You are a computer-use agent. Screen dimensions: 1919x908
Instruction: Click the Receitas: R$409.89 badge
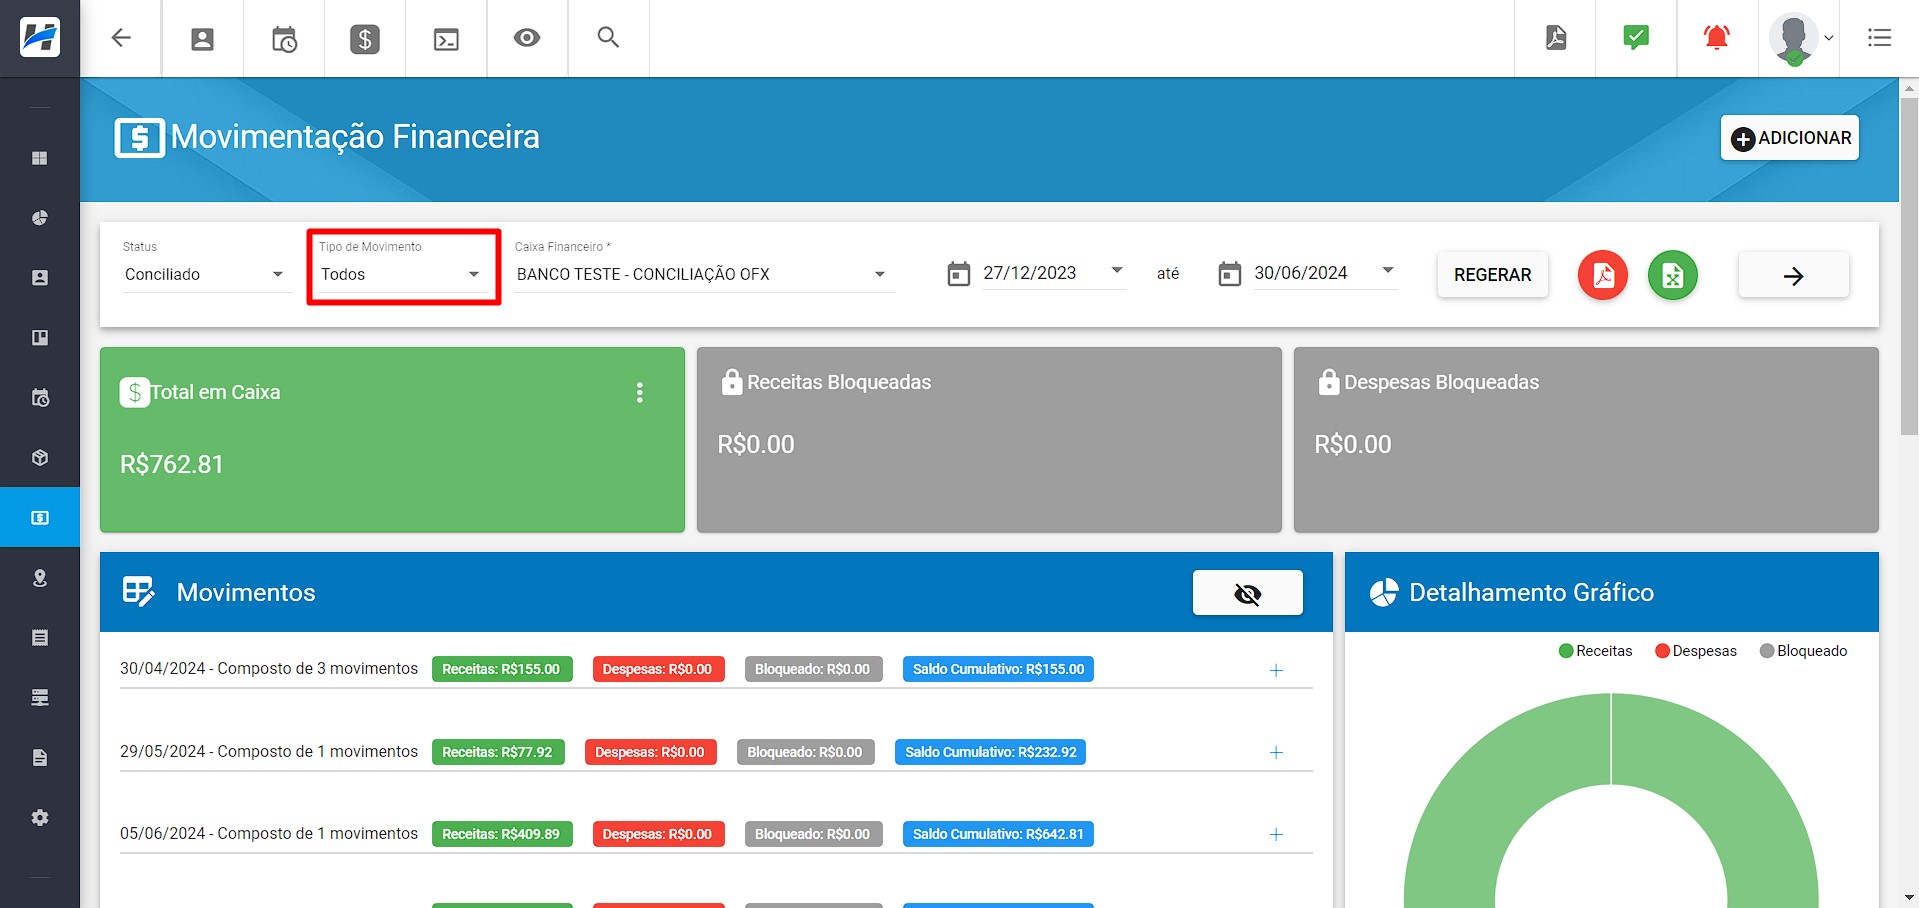[x=502, y=834]
